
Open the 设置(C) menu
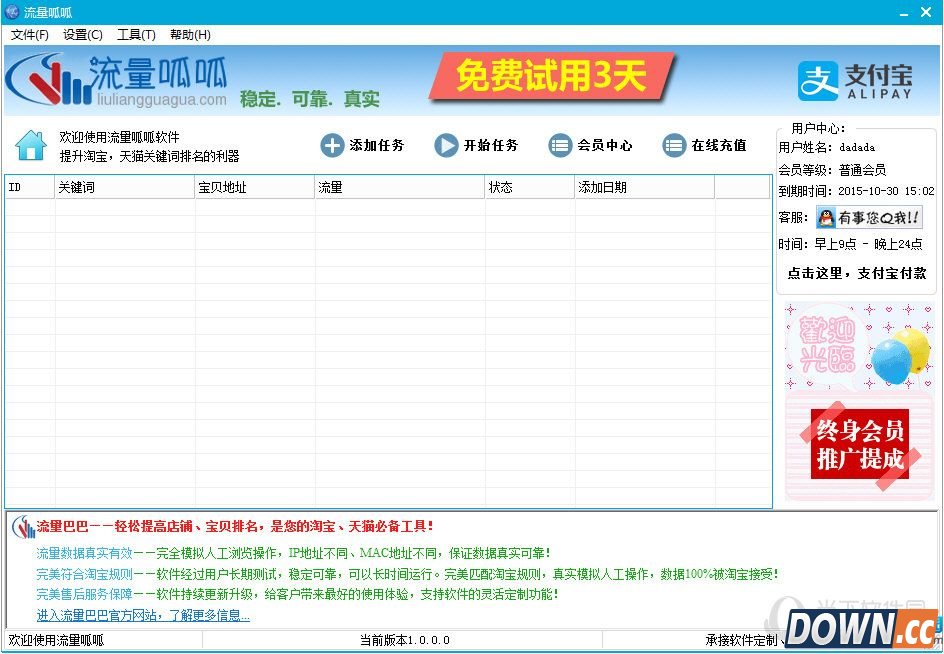tap(82, 34)
